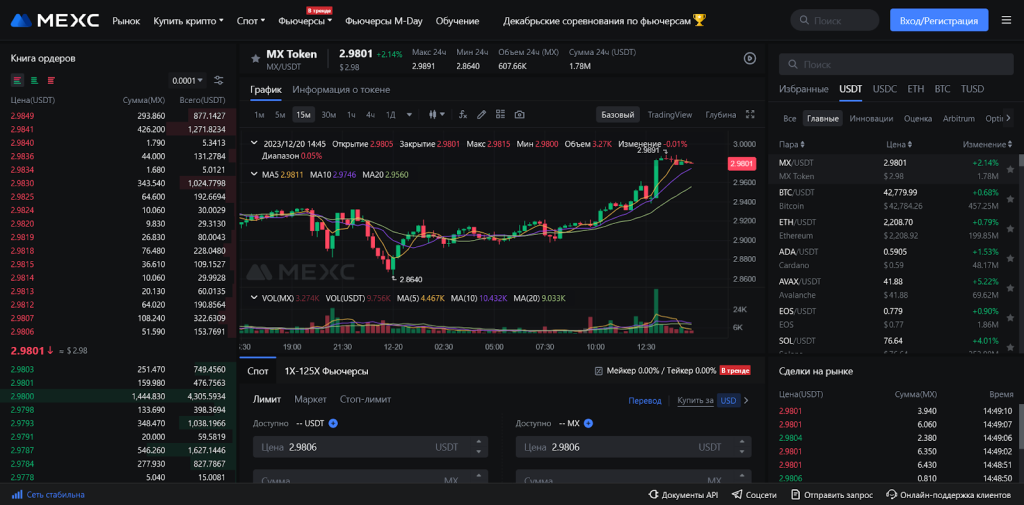Open Декабрьские соревнования по фьючерсам link
The height and width of the screenshot is (505, 1024).
point(604,21)
